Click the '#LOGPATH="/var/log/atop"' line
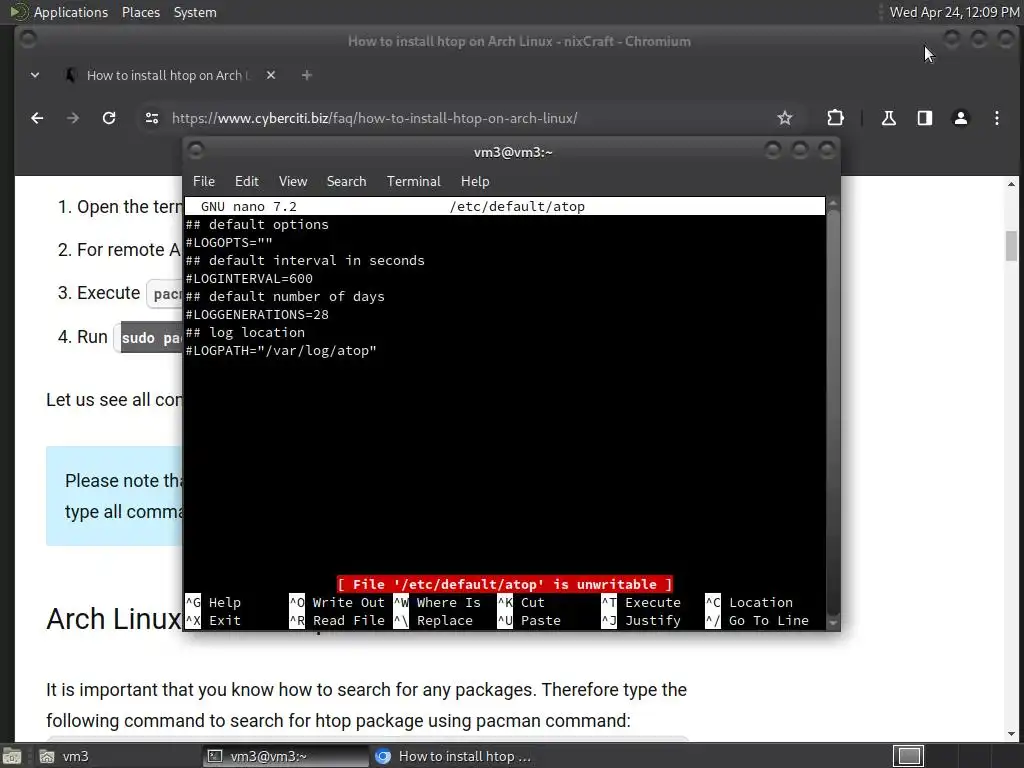The width and height of the screenshot is (1024, 768). click(281, 351)
